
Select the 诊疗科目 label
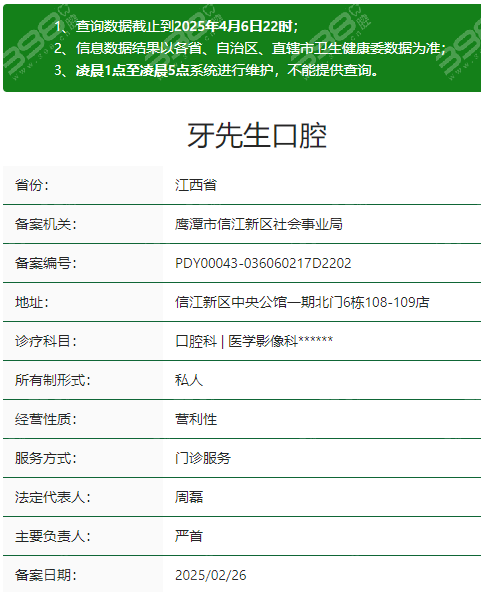click(x=46, y=341)
